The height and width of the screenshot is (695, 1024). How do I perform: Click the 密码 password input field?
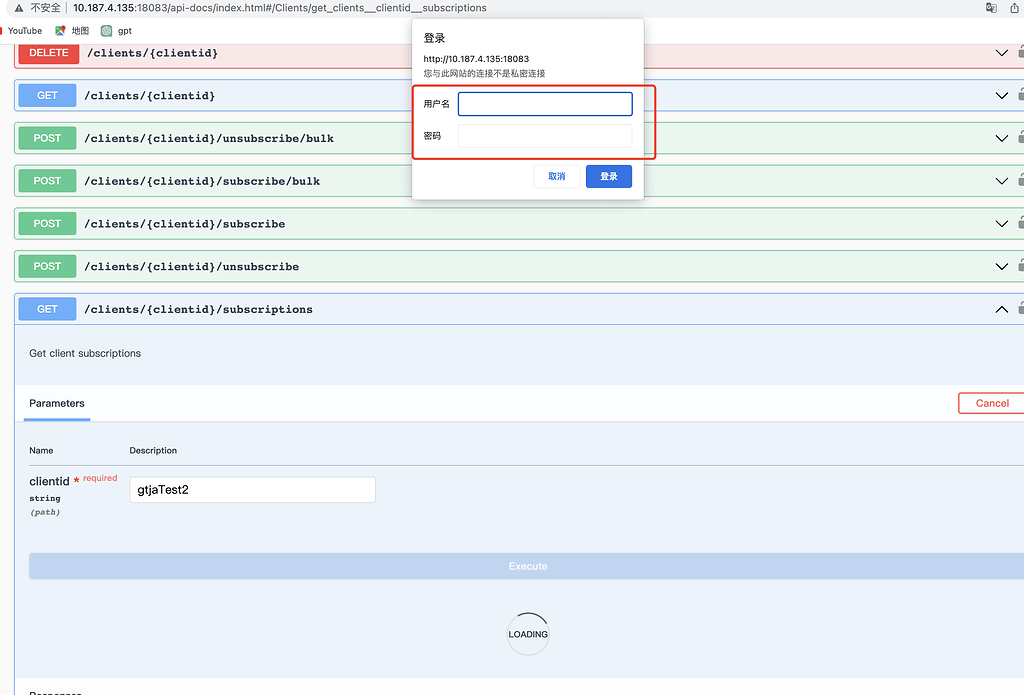[x=545, y=136]
